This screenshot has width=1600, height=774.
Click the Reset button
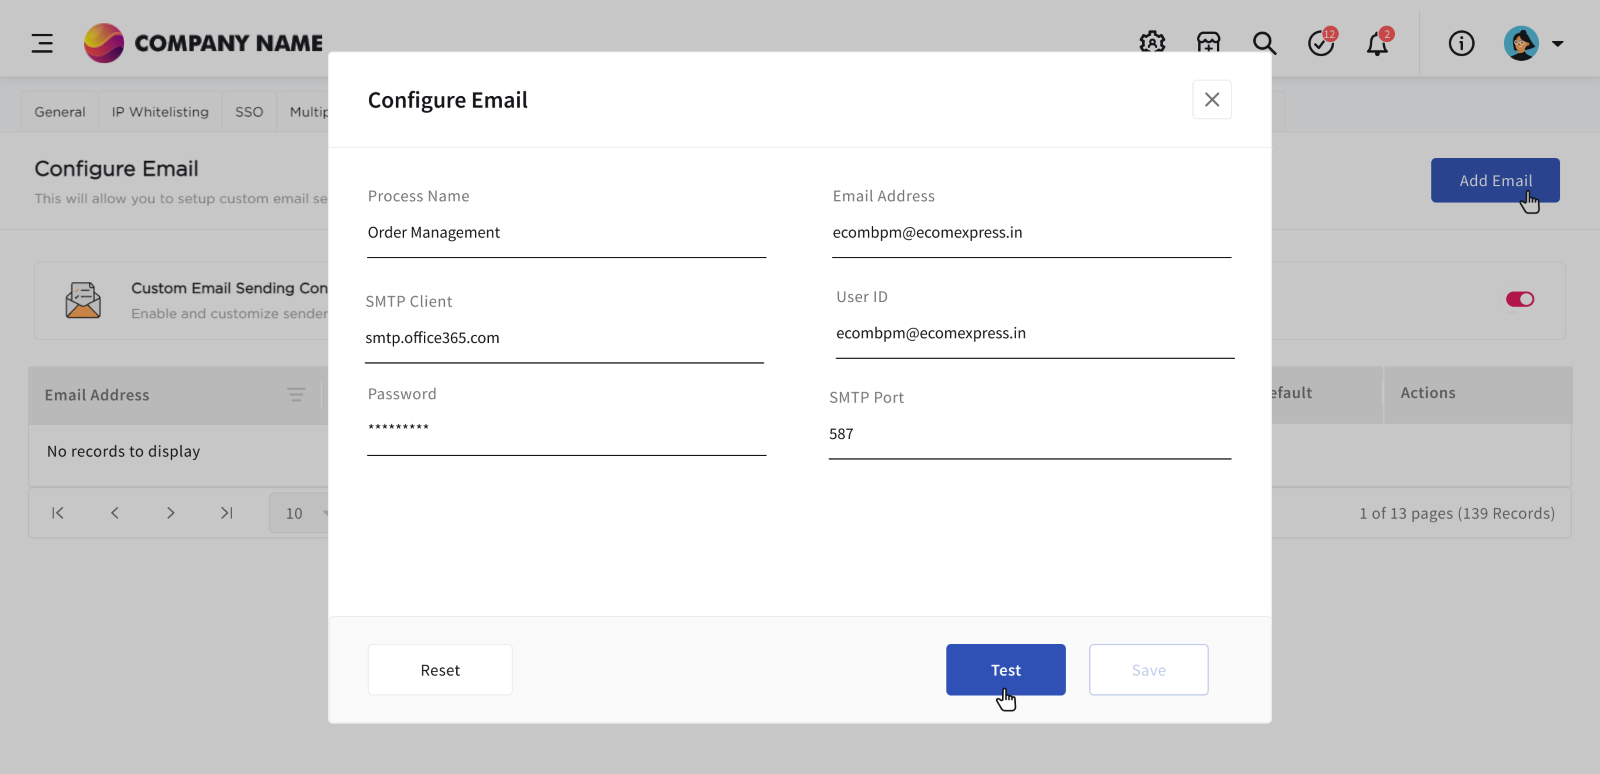point(440,670)
